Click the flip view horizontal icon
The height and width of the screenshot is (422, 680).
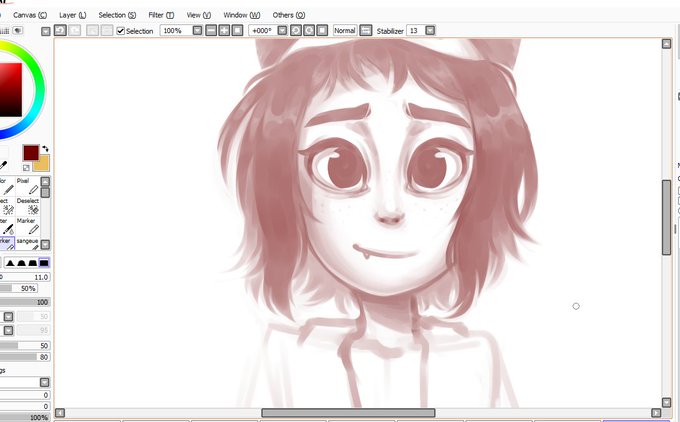point(366,30)
